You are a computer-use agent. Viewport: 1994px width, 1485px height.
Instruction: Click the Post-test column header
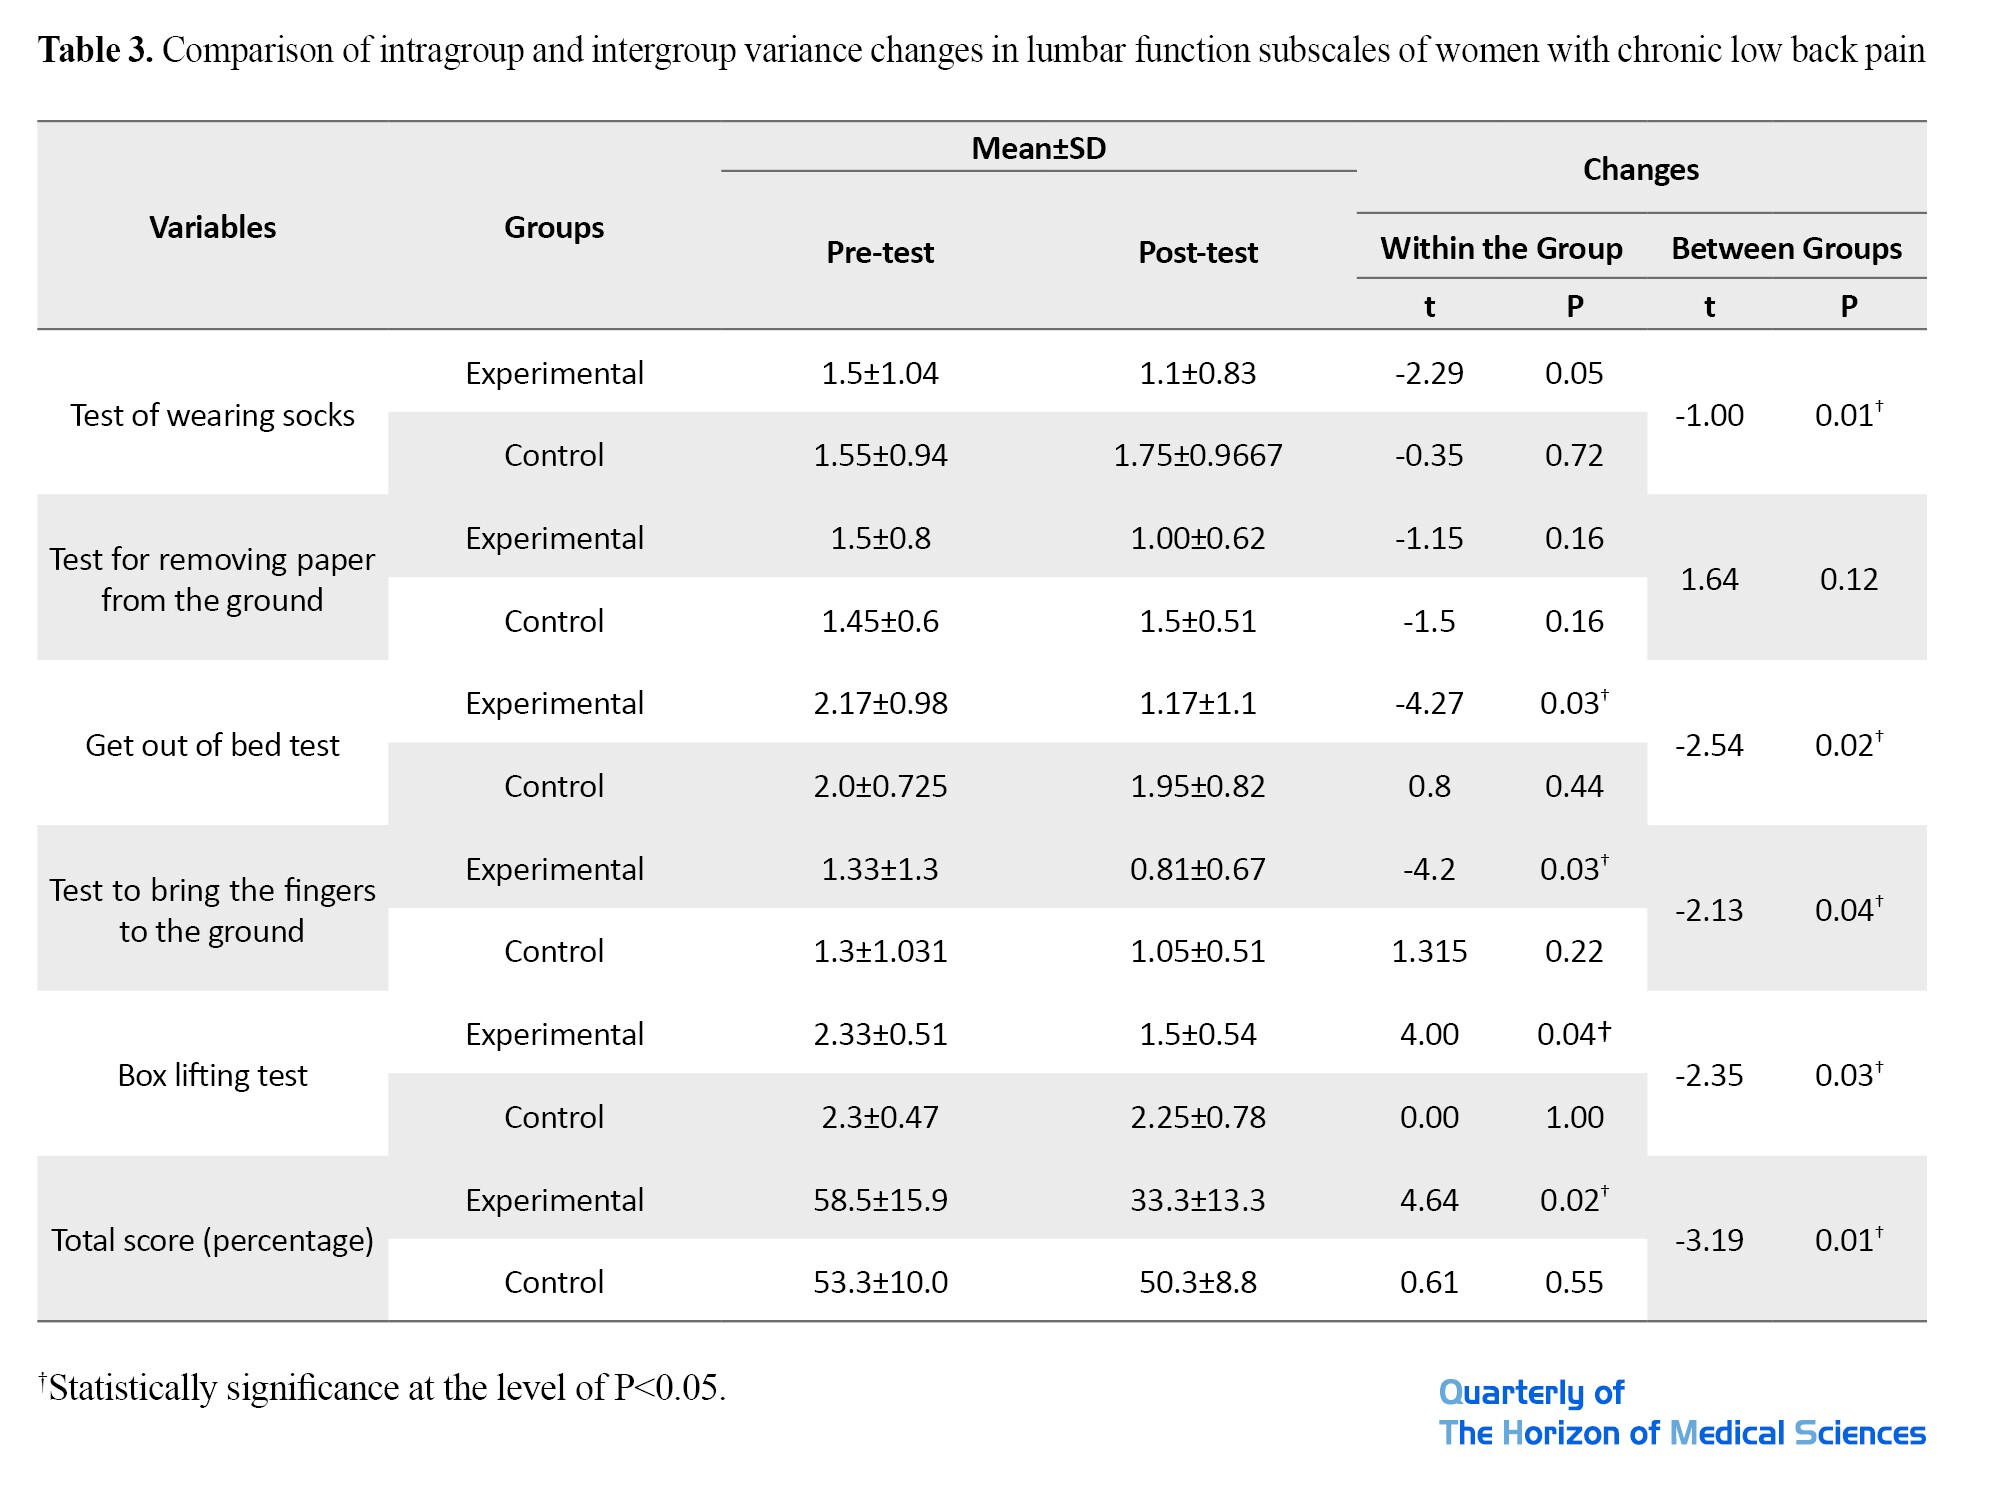click(x=1197, y=252)
